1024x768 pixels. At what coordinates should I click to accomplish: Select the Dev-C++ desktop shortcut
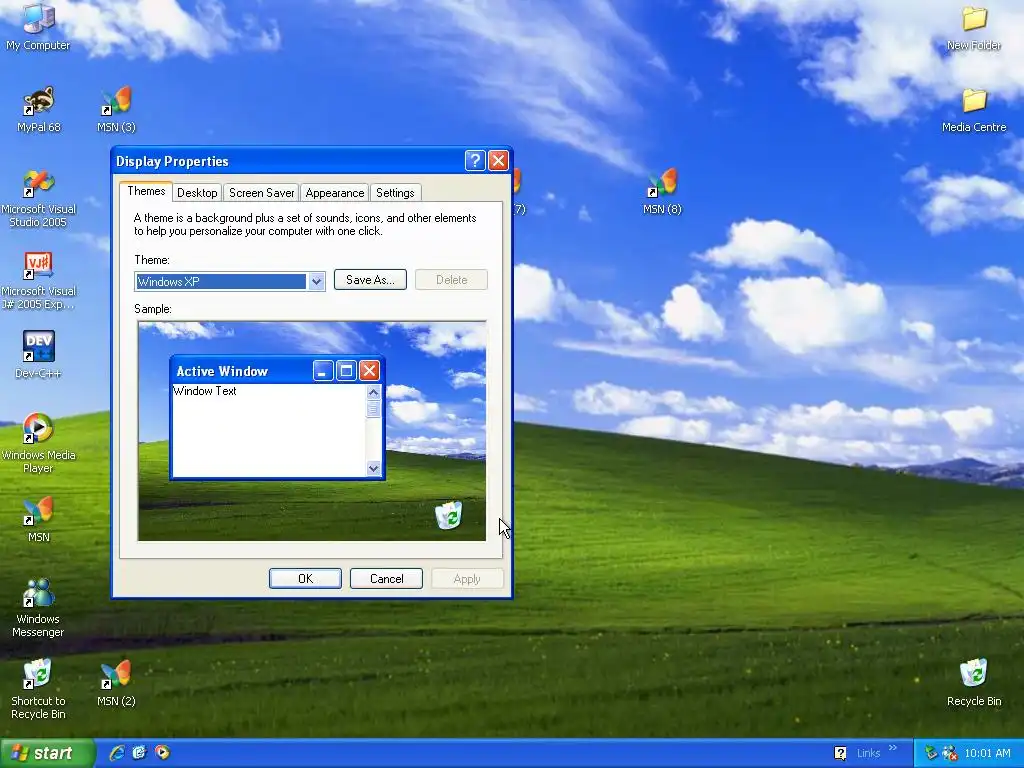point(39,355)
